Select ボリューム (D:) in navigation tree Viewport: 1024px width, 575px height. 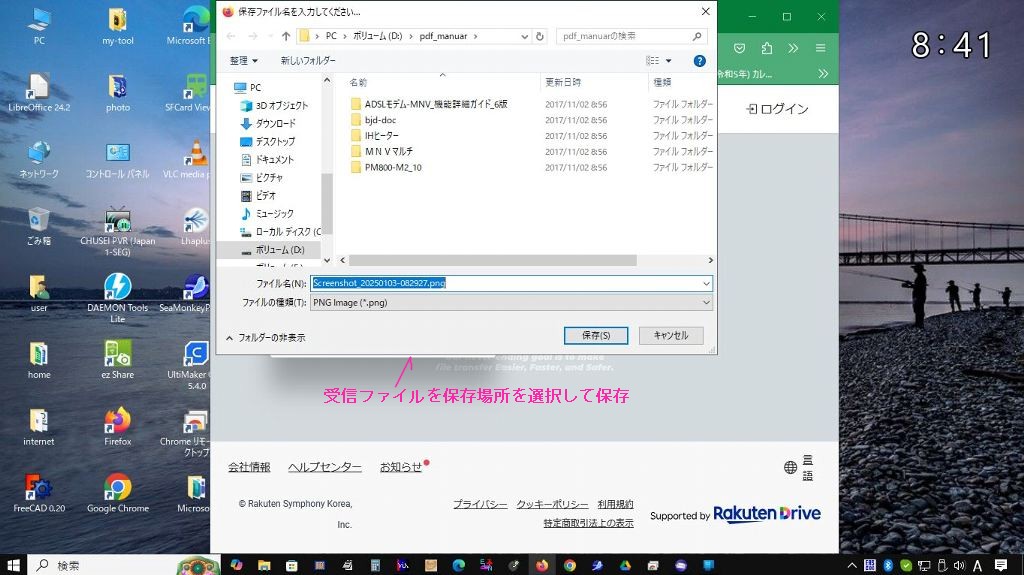pyautogui.click(x=280, y=250)
